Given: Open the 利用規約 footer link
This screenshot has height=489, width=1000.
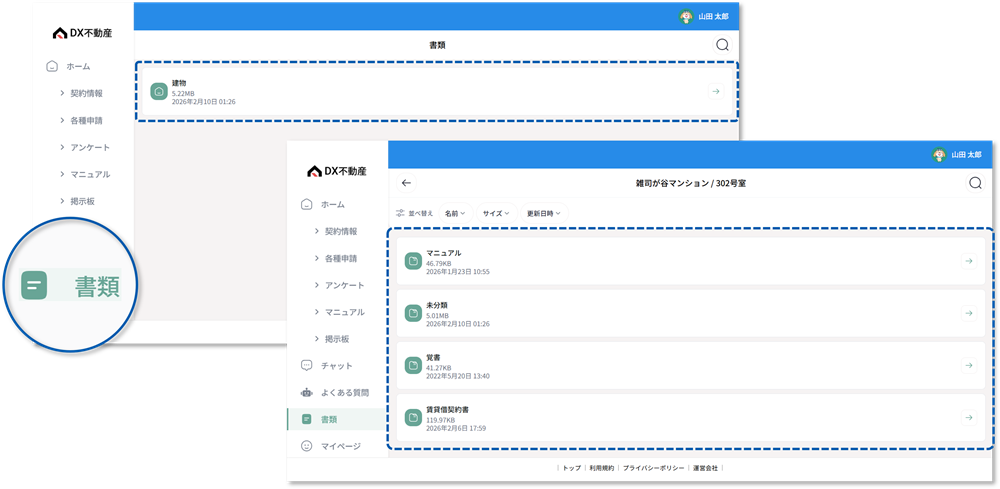Looking at the screenshot, I should tap(601, 468).
